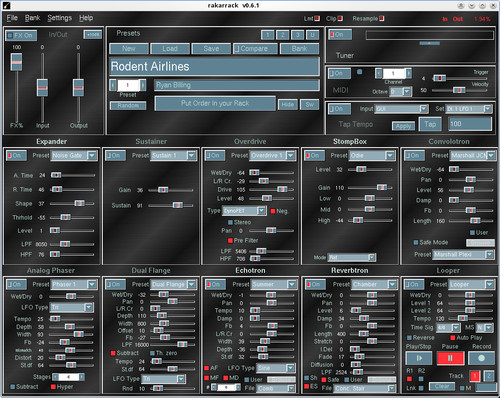Toggle the Resample indicator
The width and height of the screenshot is (500, 398).
[381, 19]
